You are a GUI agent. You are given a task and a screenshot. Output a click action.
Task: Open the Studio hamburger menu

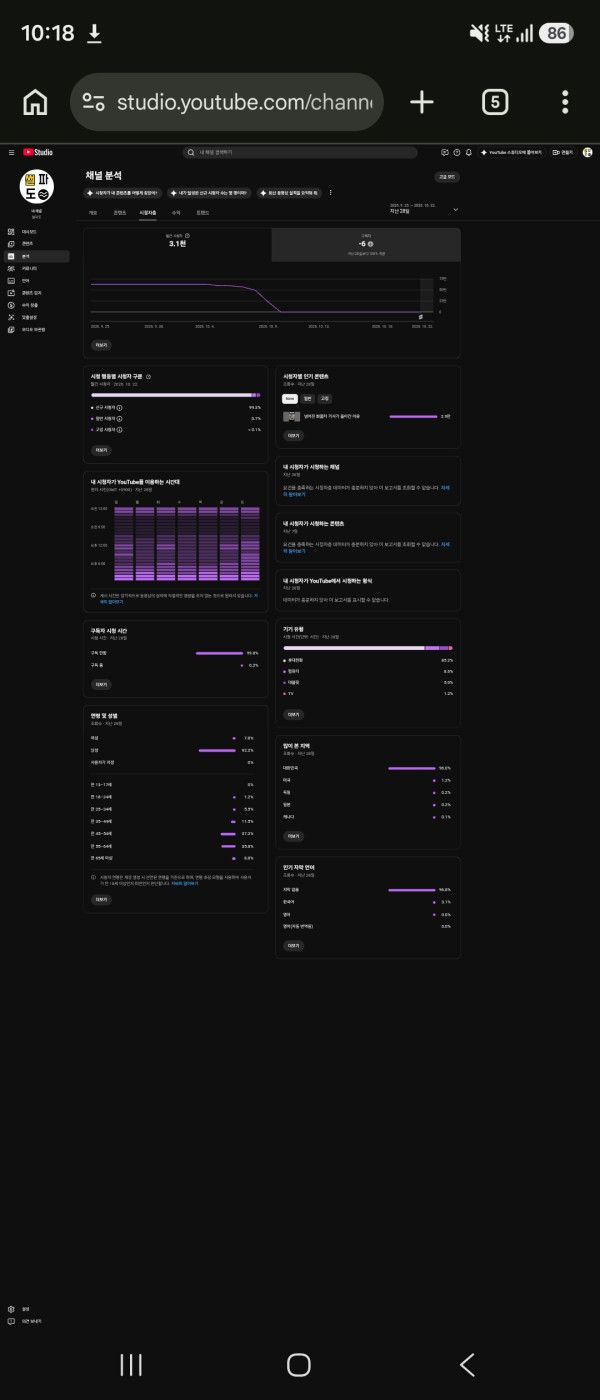[x=11, y=152]
